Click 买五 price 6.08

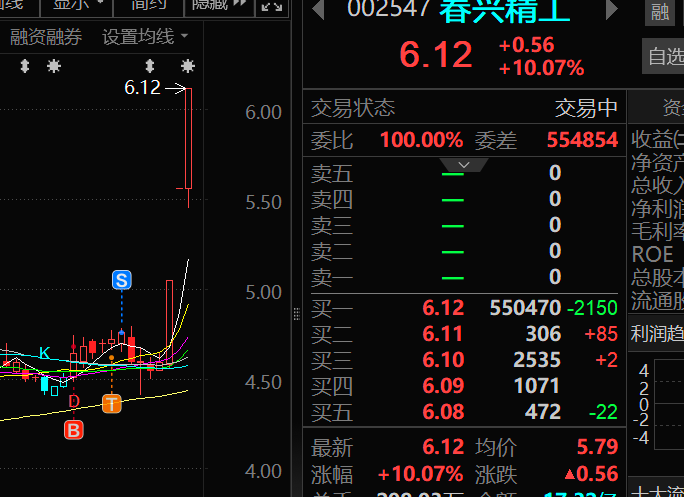[443, 412]
